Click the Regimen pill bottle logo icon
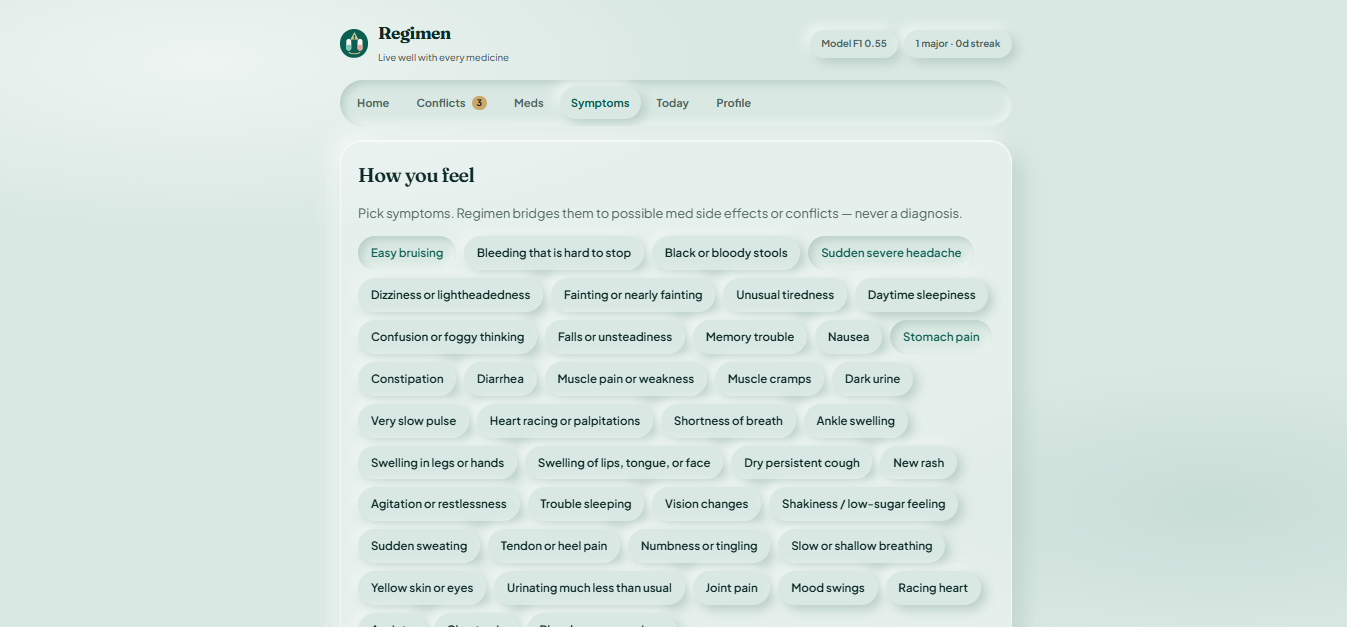The width and height of the screenshot is (1347, 627). point(354,43)
